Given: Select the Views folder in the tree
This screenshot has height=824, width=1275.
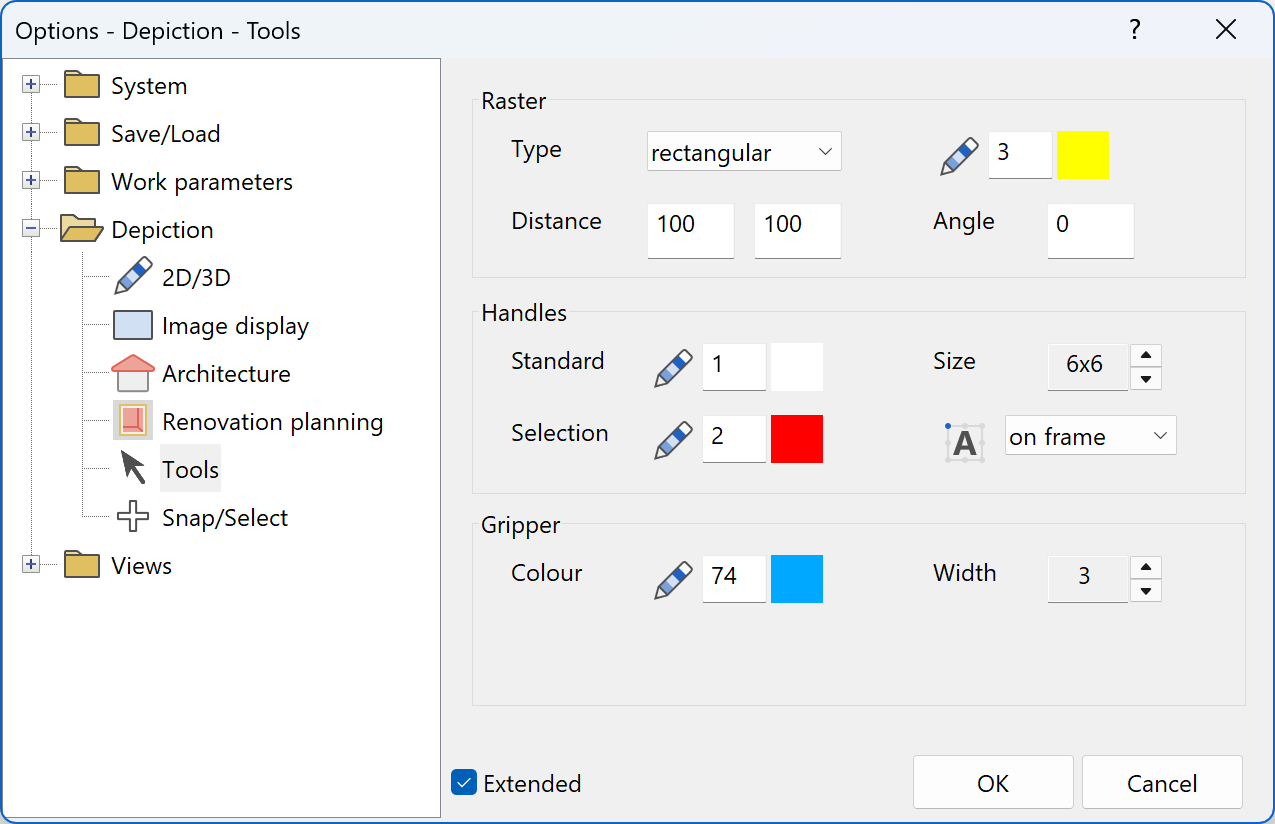Looking at the screenshot, I should [141, 565].
